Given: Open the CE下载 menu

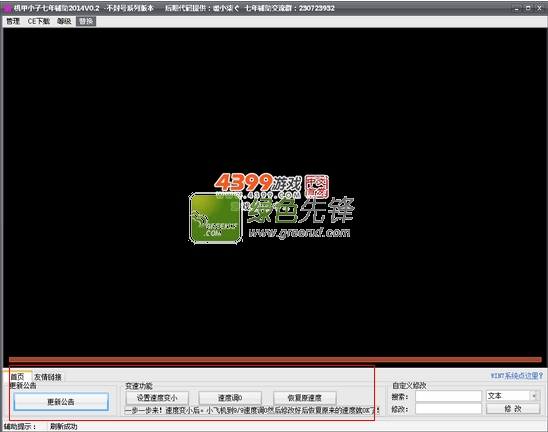Looking at the screenshot, I should point(38,22).
